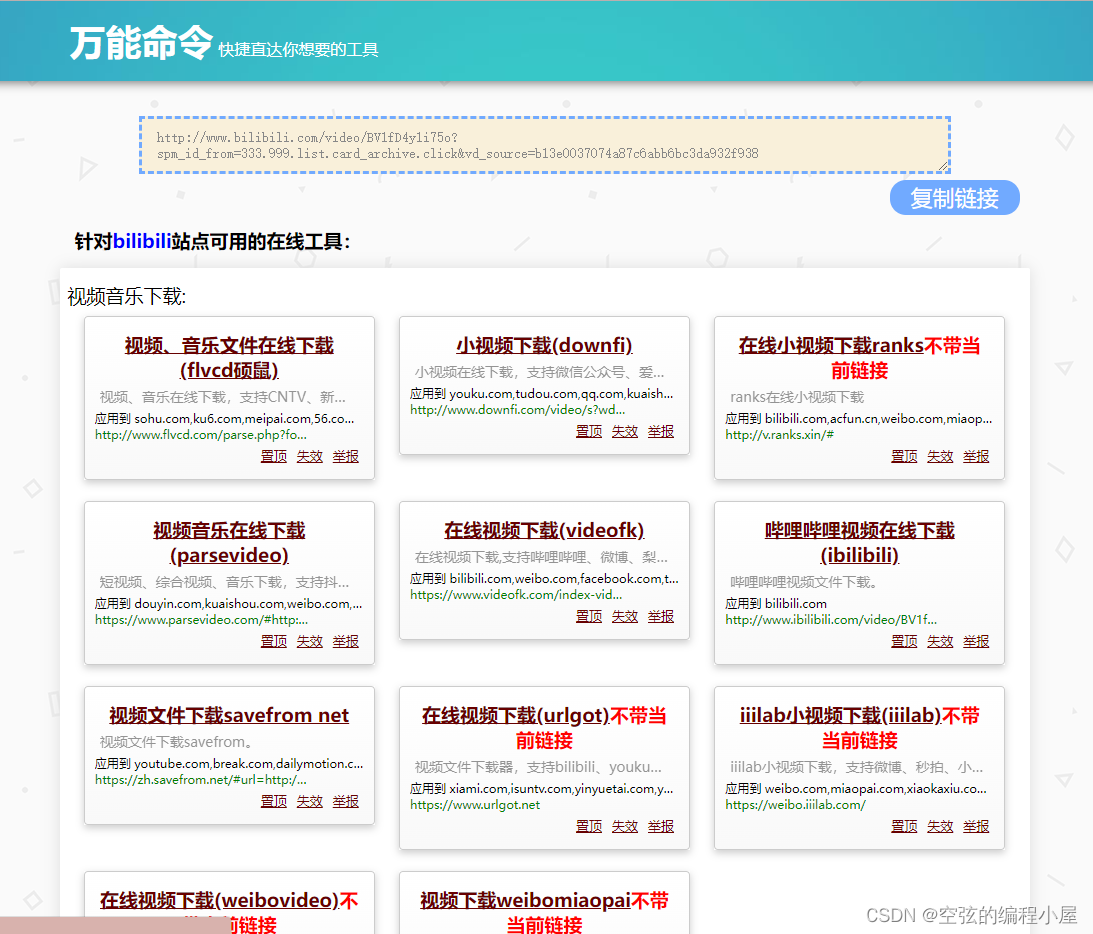Open the 万能命令 site title
1093x934 pixels.
click(x=141, y=43)
